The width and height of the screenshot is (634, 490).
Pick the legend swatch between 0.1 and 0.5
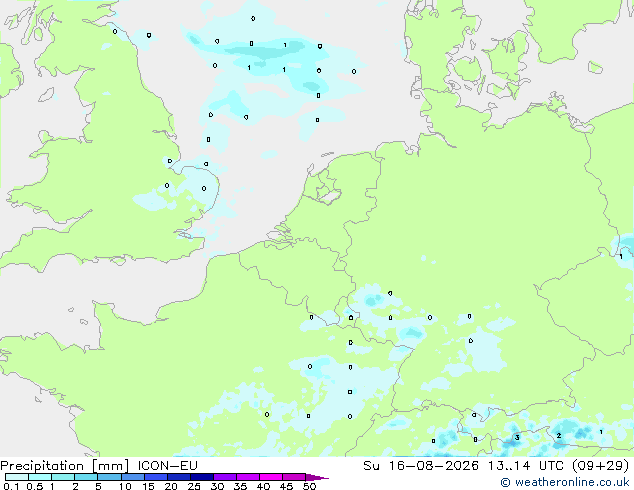pos(17,477)
